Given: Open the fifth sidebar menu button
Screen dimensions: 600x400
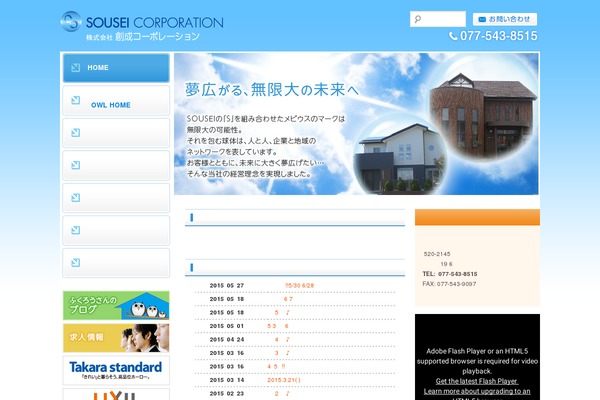Looking at the screenshot, I should 116,198.
